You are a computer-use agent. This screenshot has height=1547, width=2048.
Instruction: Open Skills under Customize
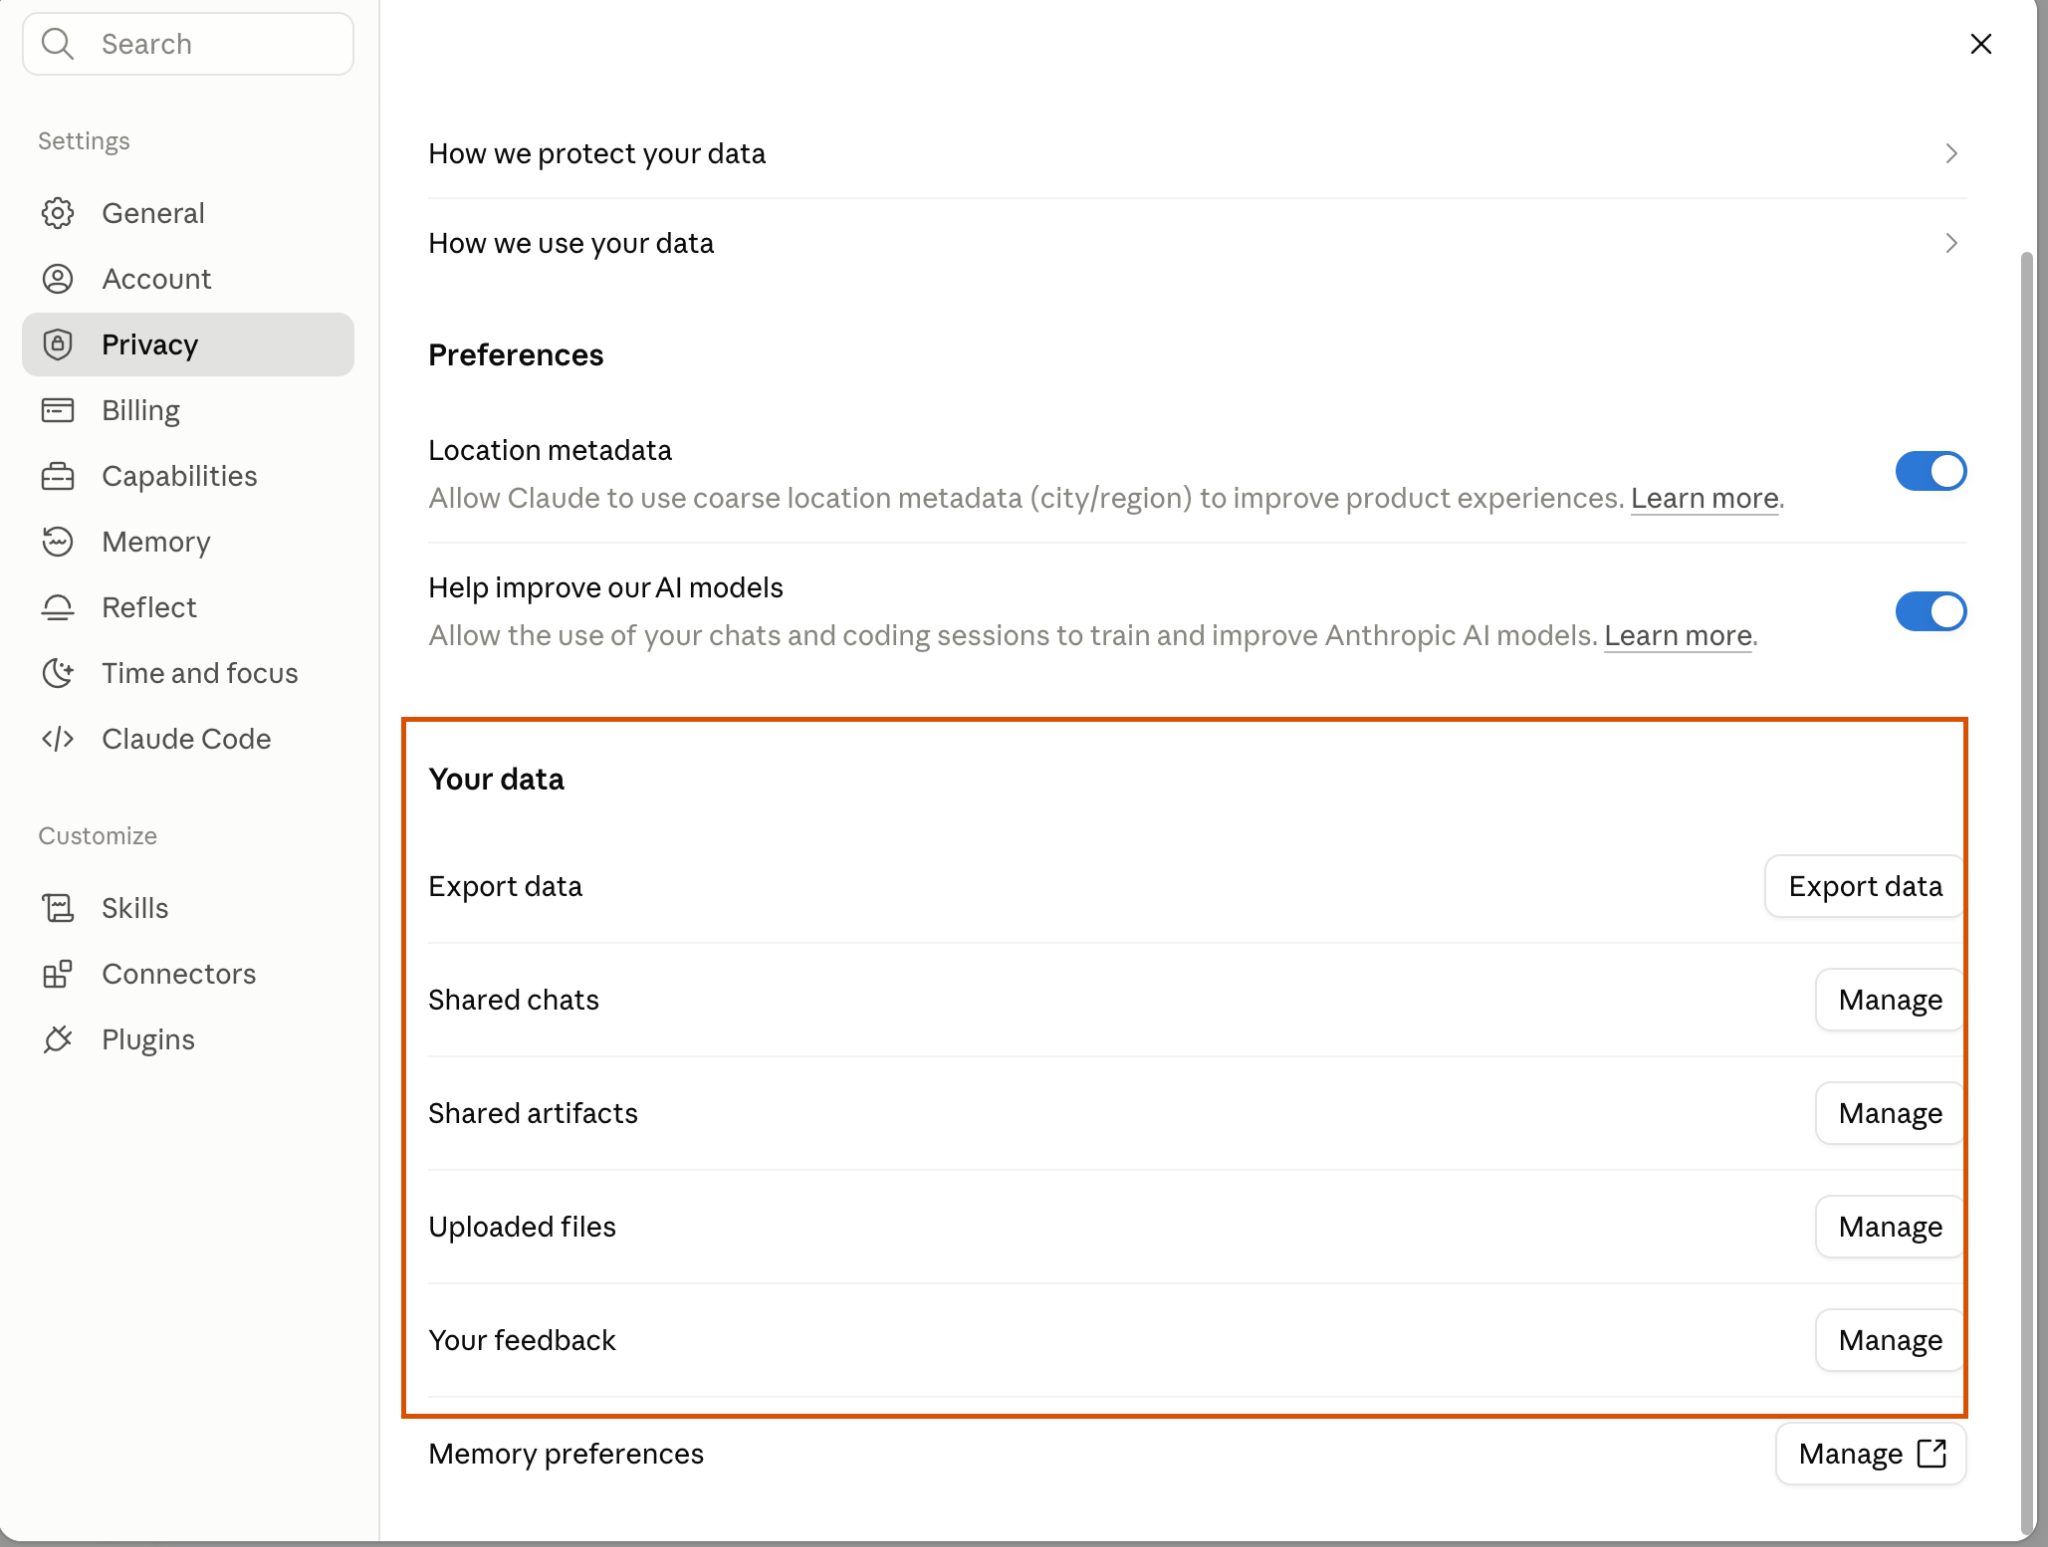tap(188, 908)
